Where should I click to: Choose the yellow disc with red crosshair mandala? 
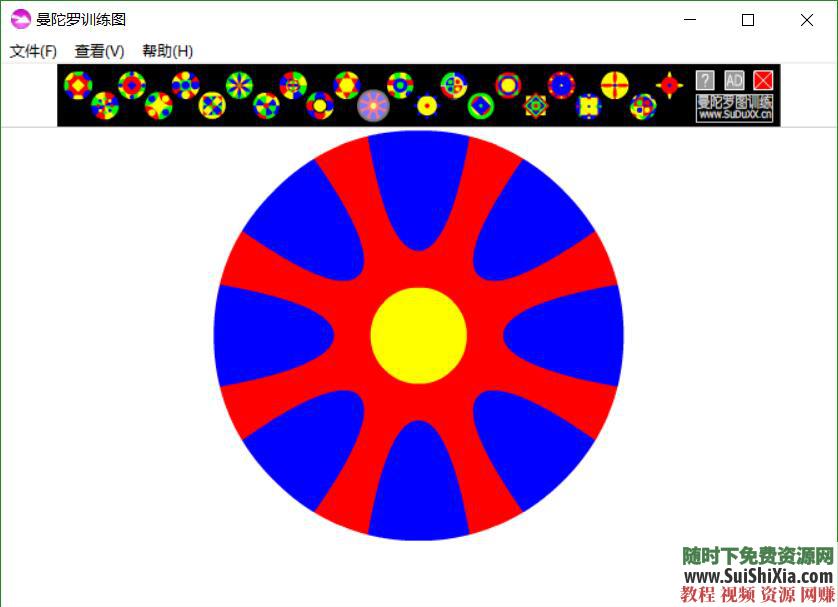pyautogui.click(x=615, y=85)
